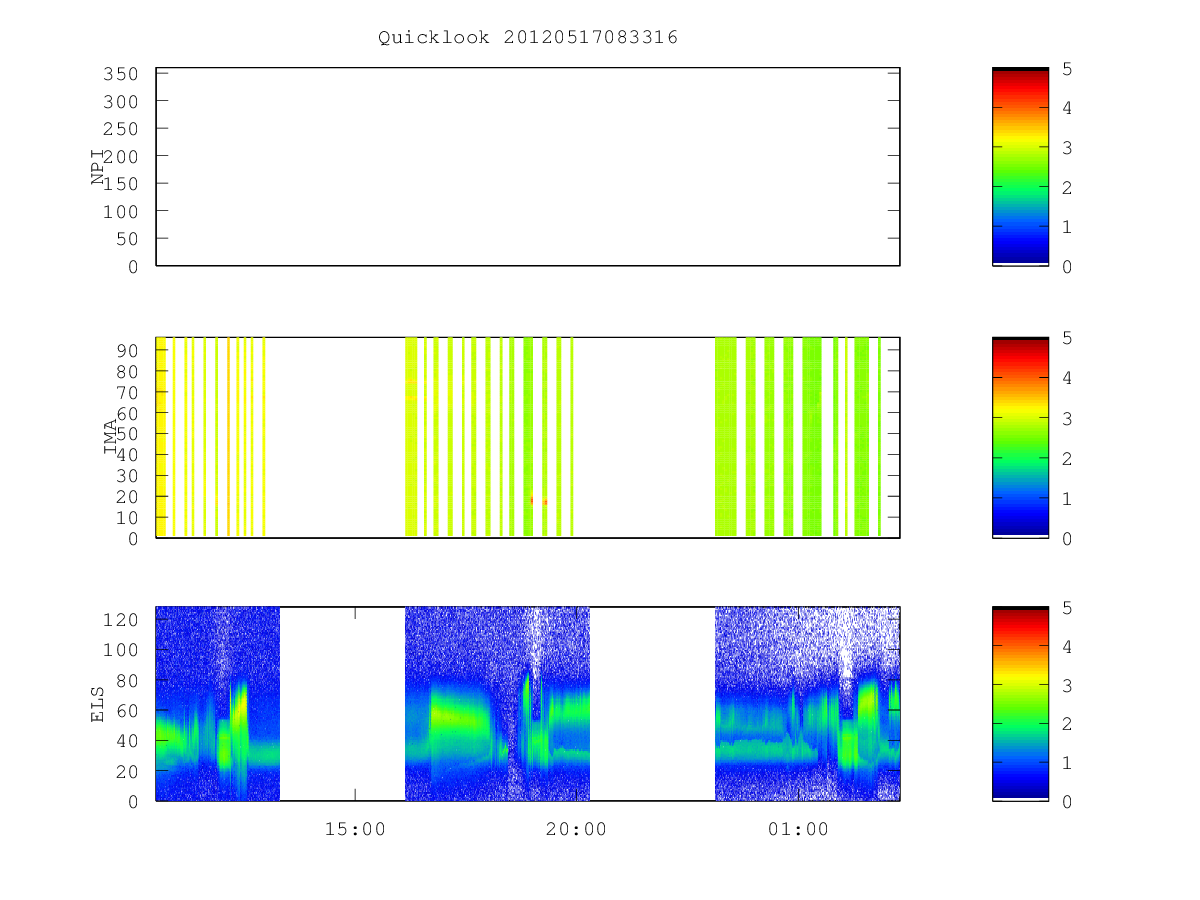
Task: Click the IMA panel color bar
Action: click(x=1020, y=437)
